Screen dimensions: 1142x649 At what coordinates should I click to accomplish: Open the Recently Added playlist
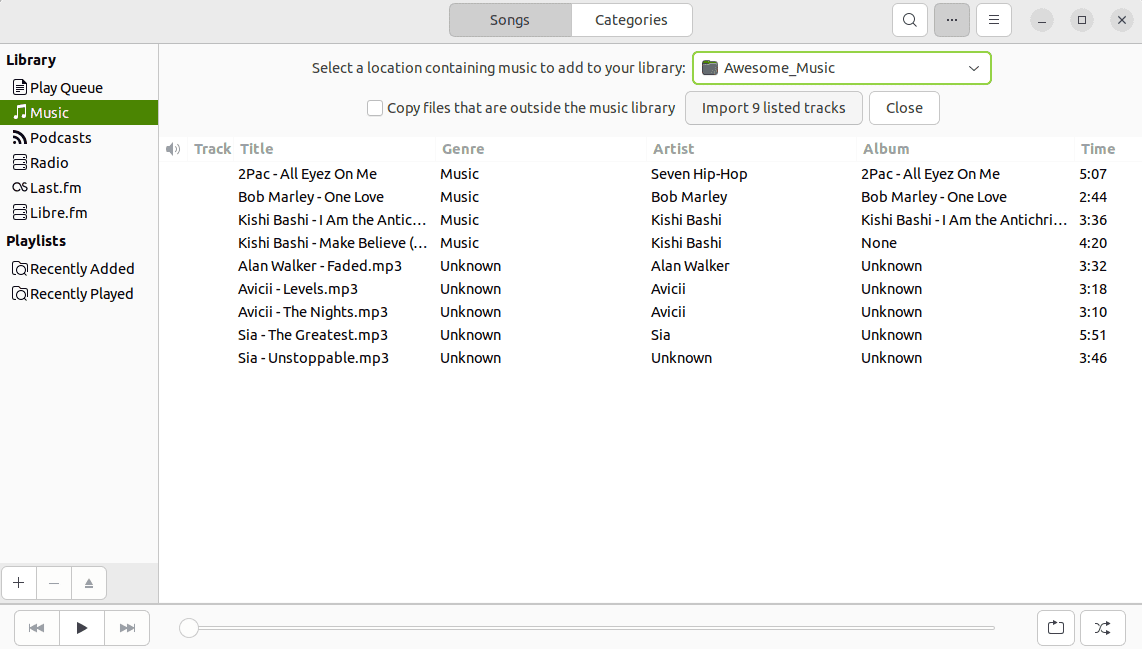[81, 268]
